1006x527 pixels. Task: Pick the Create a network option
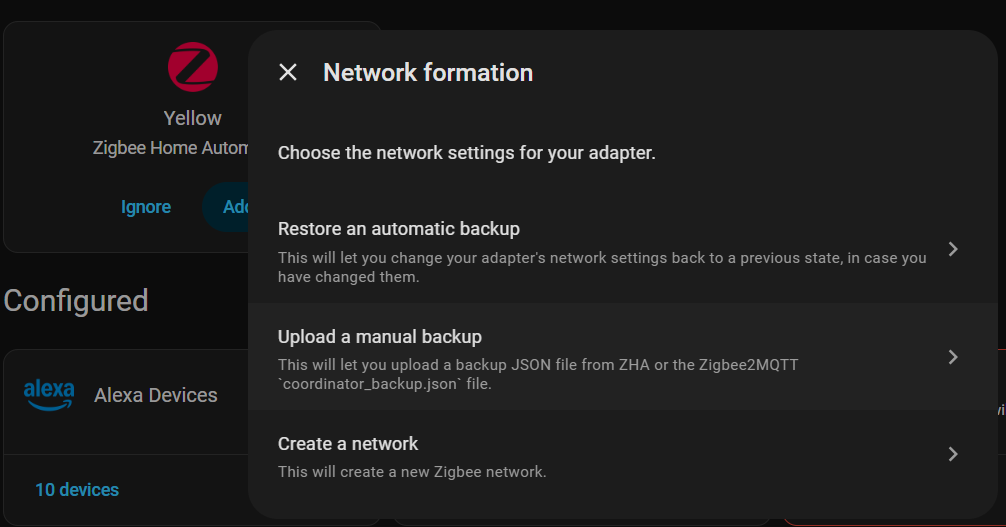(348, 444)
